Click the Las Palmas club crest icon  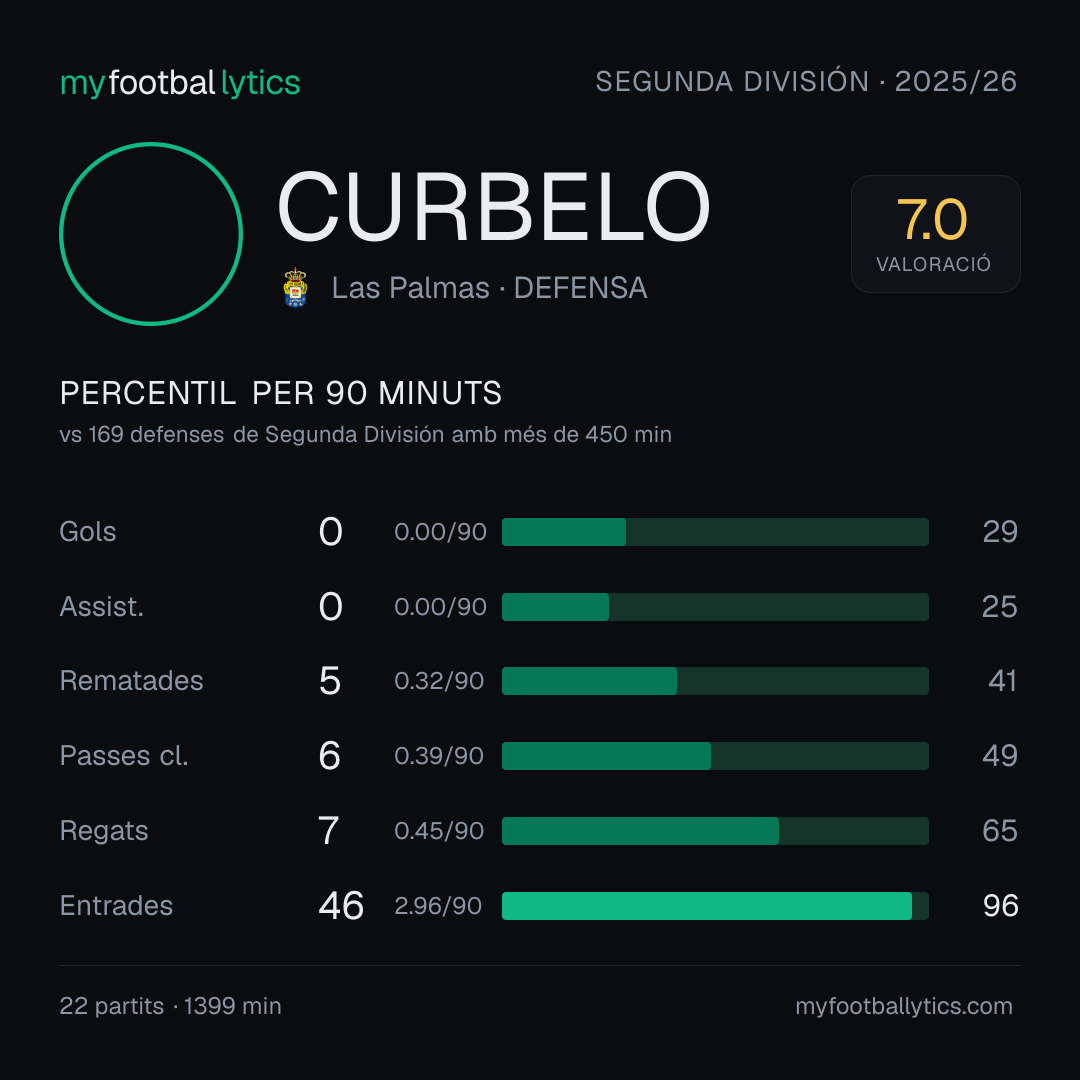coord(295,288)
